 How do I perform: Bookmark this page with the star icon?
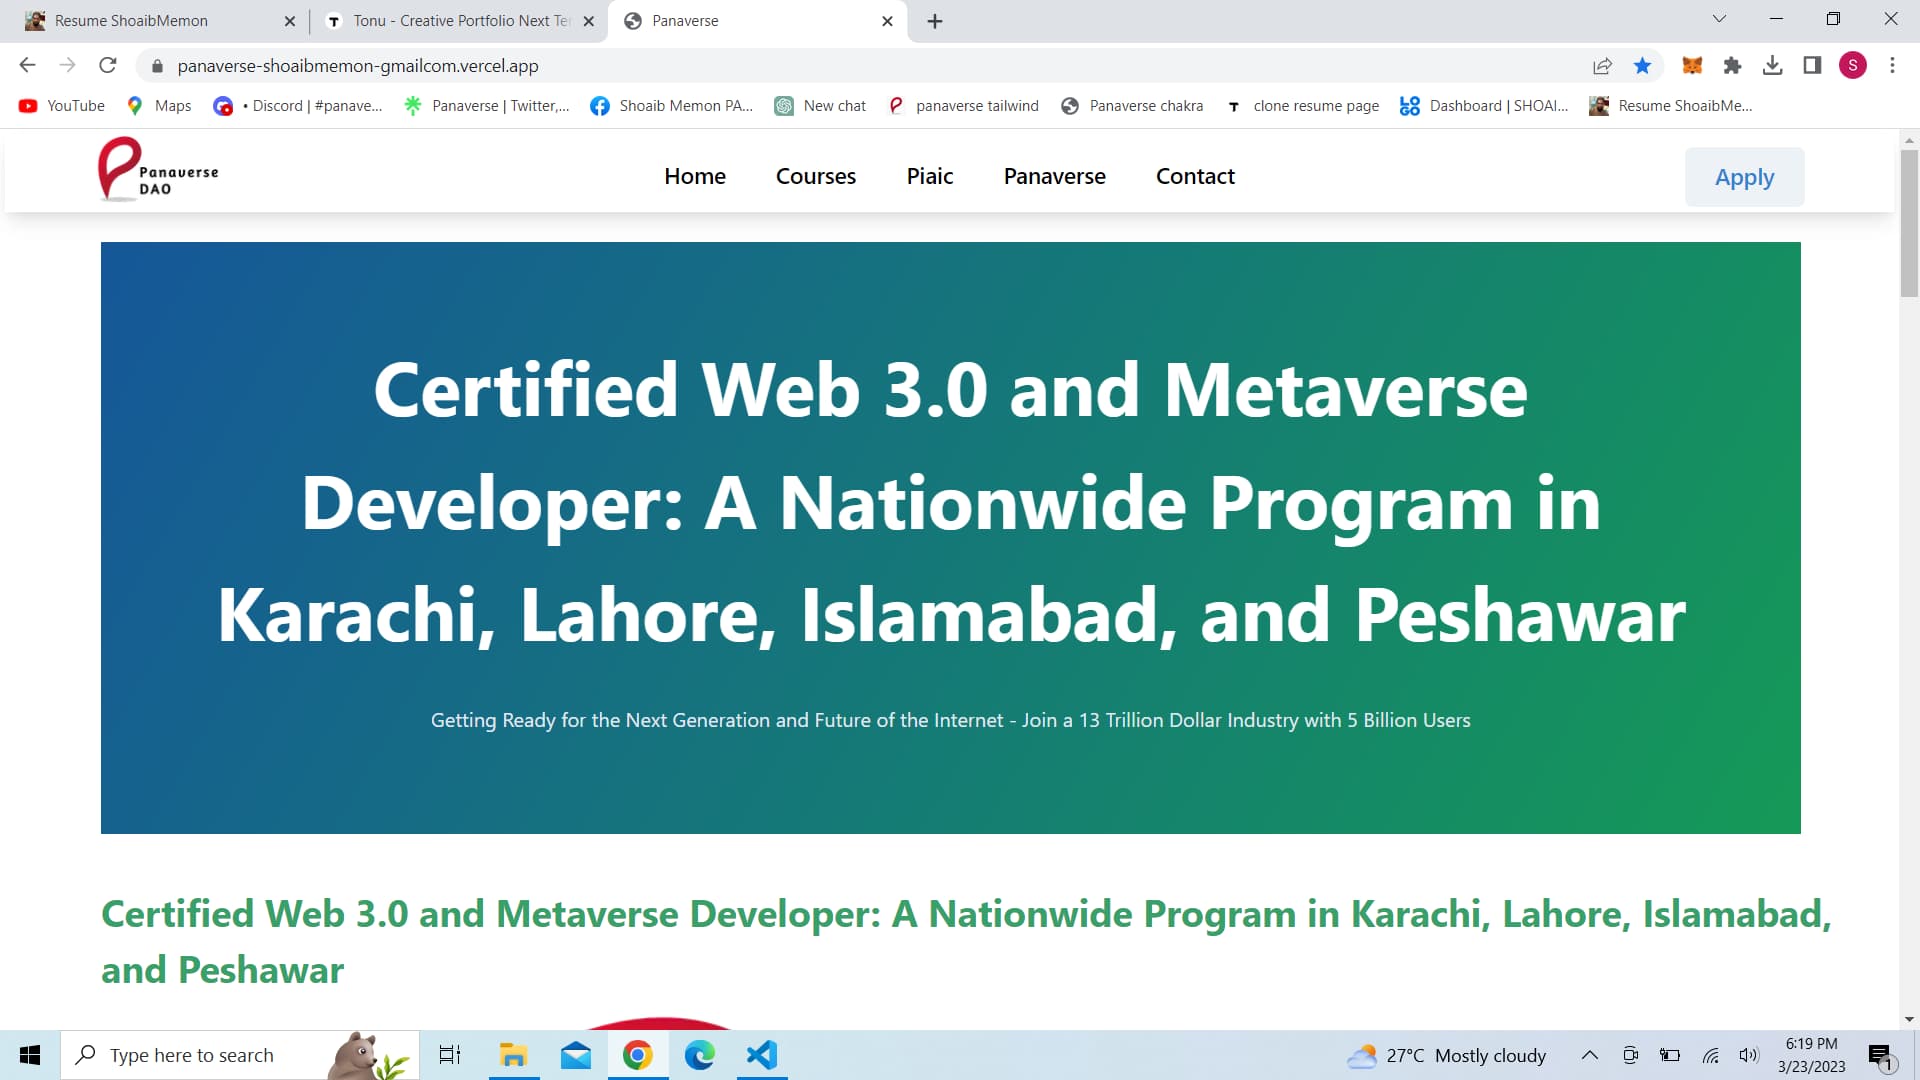[x=1642, y=66]
